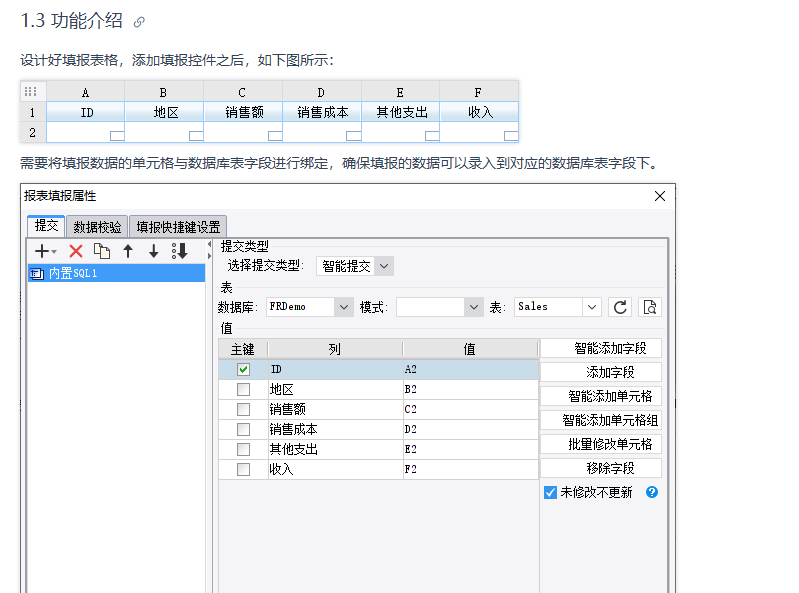
Task: Check primary key checkbox for 销售额
Action: [x=244, y=410]
